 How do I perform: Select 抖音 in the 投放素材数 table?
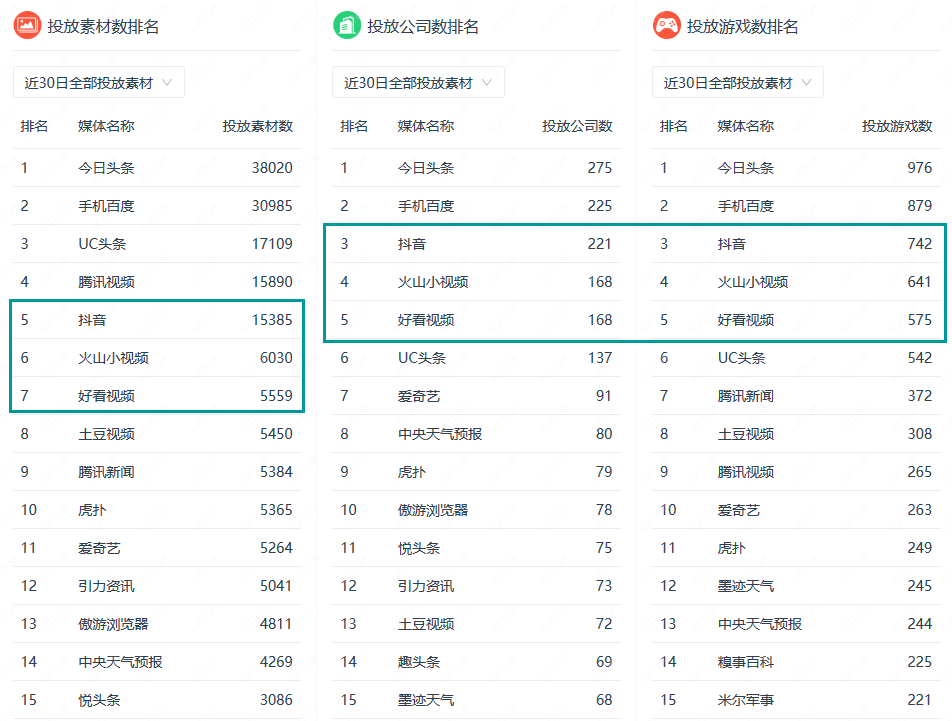point(92,320)
